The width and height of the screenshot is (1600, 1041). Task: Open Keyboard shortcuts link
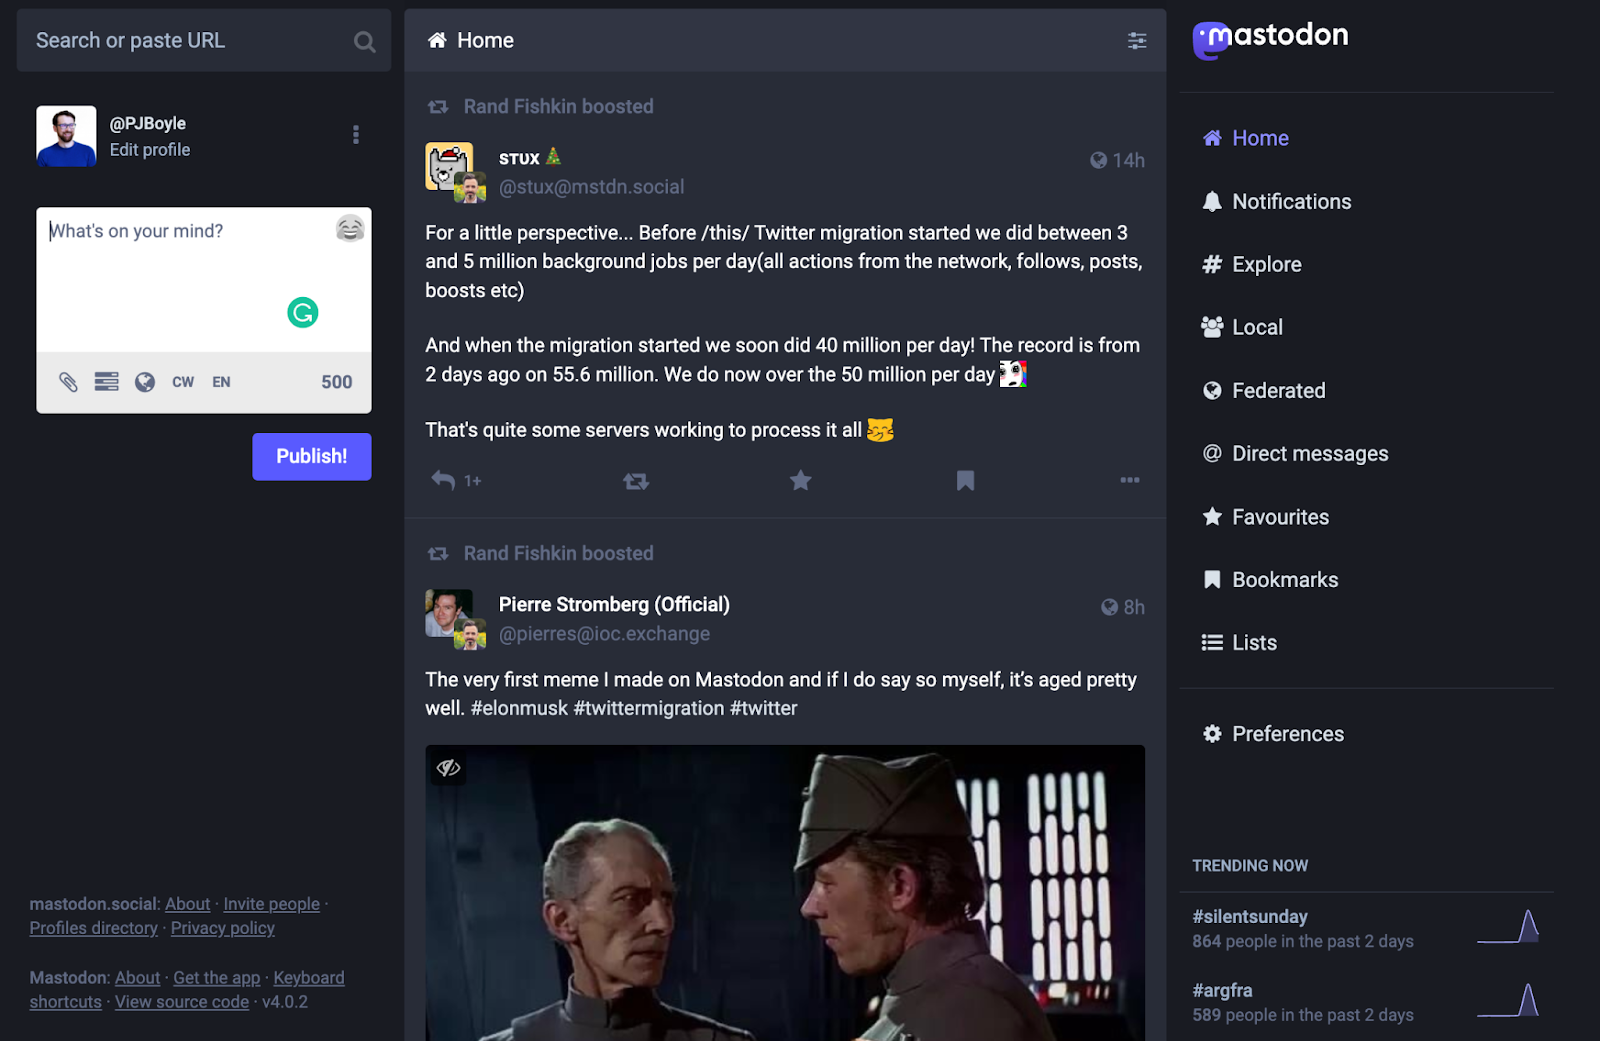[x=309, y=978]
